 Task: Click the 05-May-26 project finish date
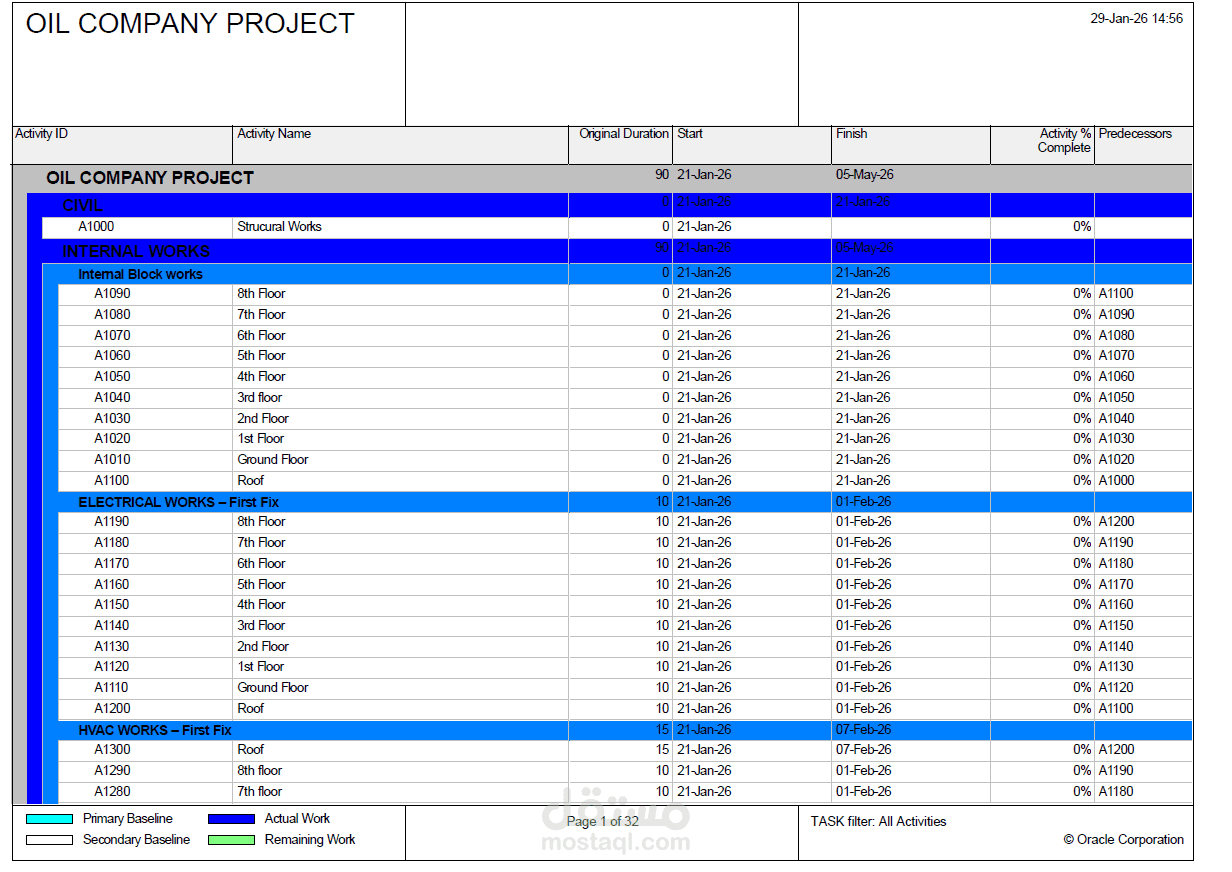tap(865, 175)
